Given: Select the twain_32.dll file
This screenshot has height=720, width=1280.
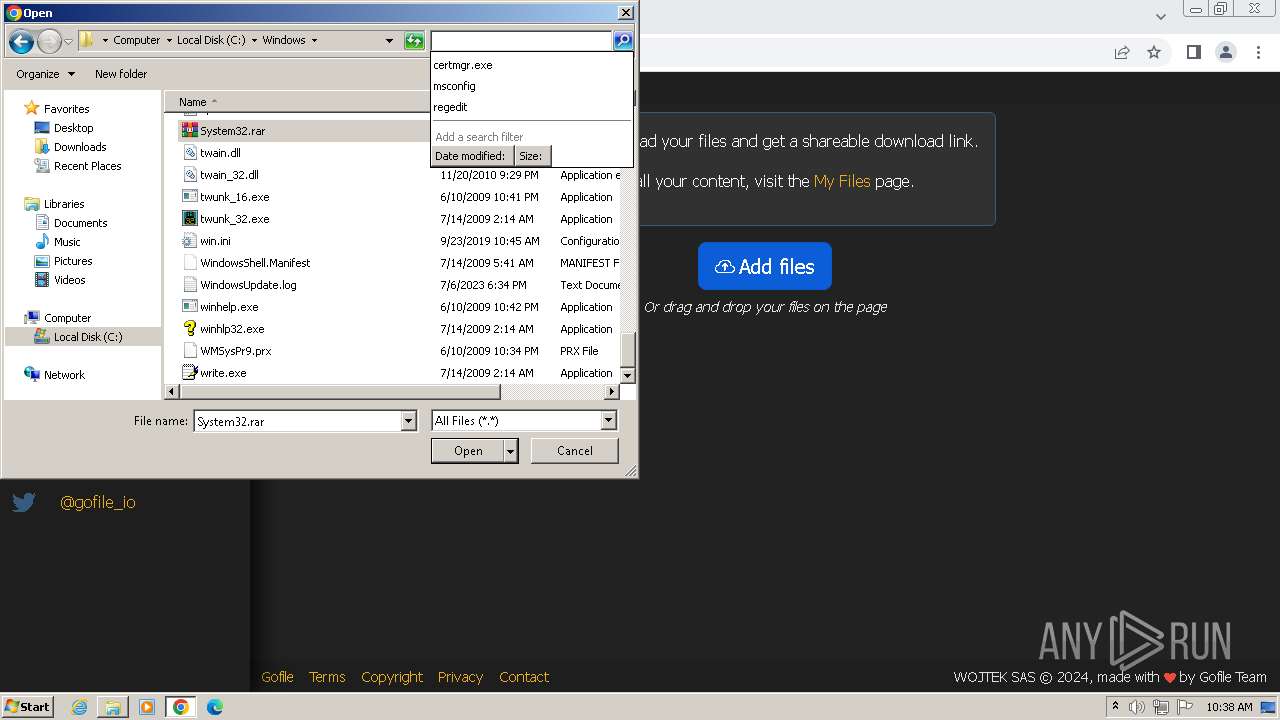Looking at the screenshot, I should pyautogui.click(x=221, y=175).
